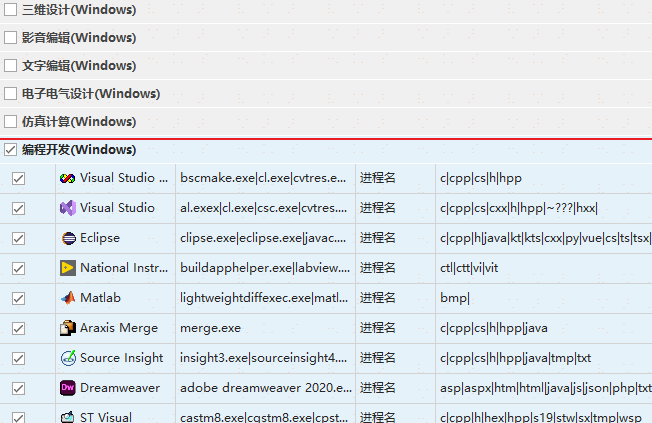
Task: Expand the 电子电气设计(Windows) group
Action: pyautogui.click(x=90, y=94)
